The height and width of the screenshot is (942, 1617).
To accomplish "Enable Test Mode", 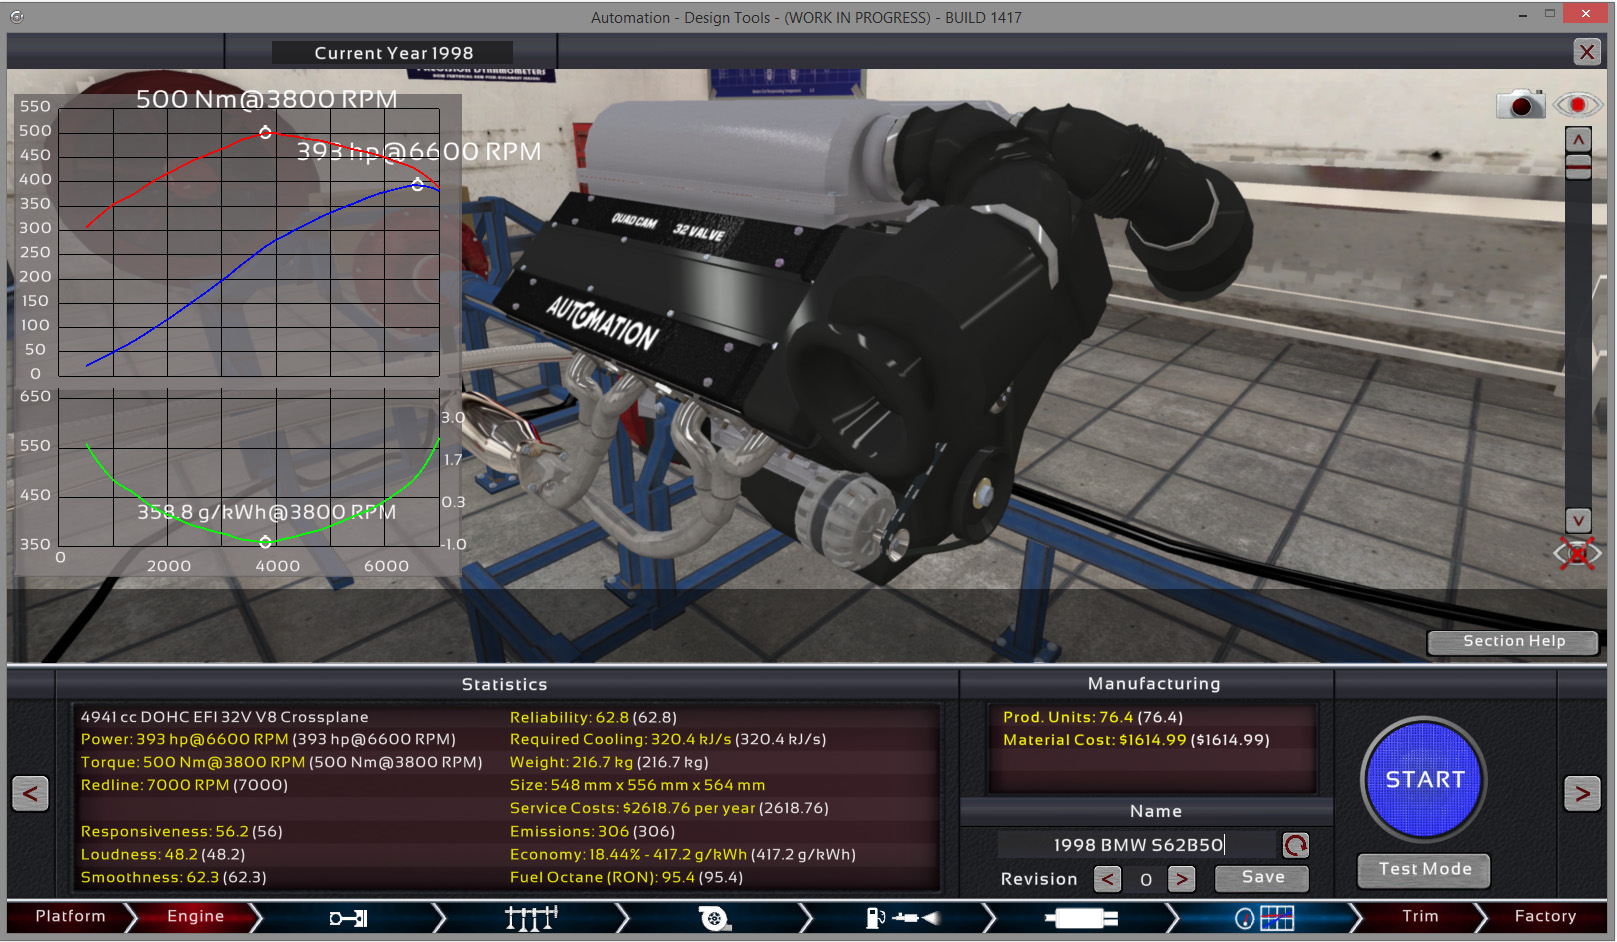I will point(1424,870).
